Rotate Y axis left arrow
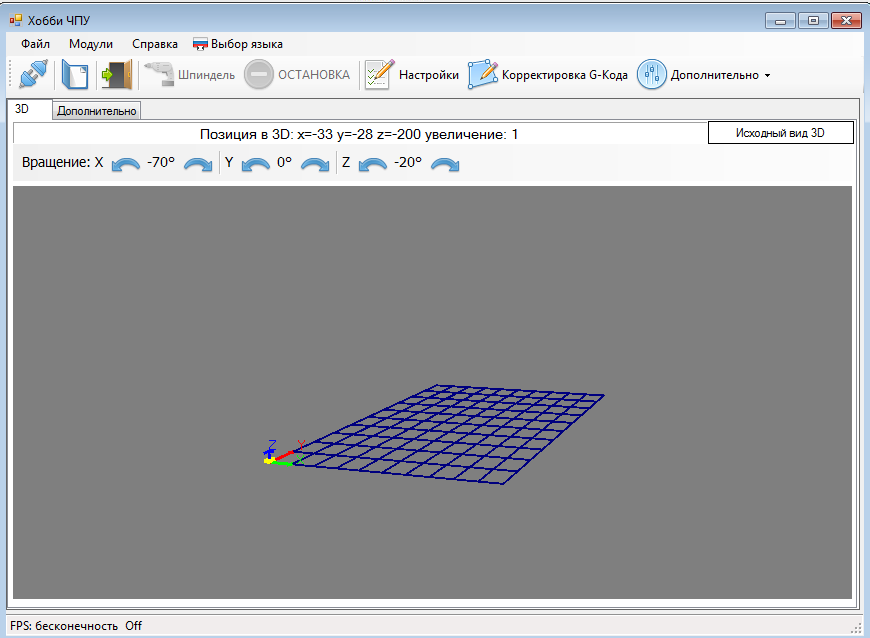This screenshot has height=638, width=870. click(256, 164)
